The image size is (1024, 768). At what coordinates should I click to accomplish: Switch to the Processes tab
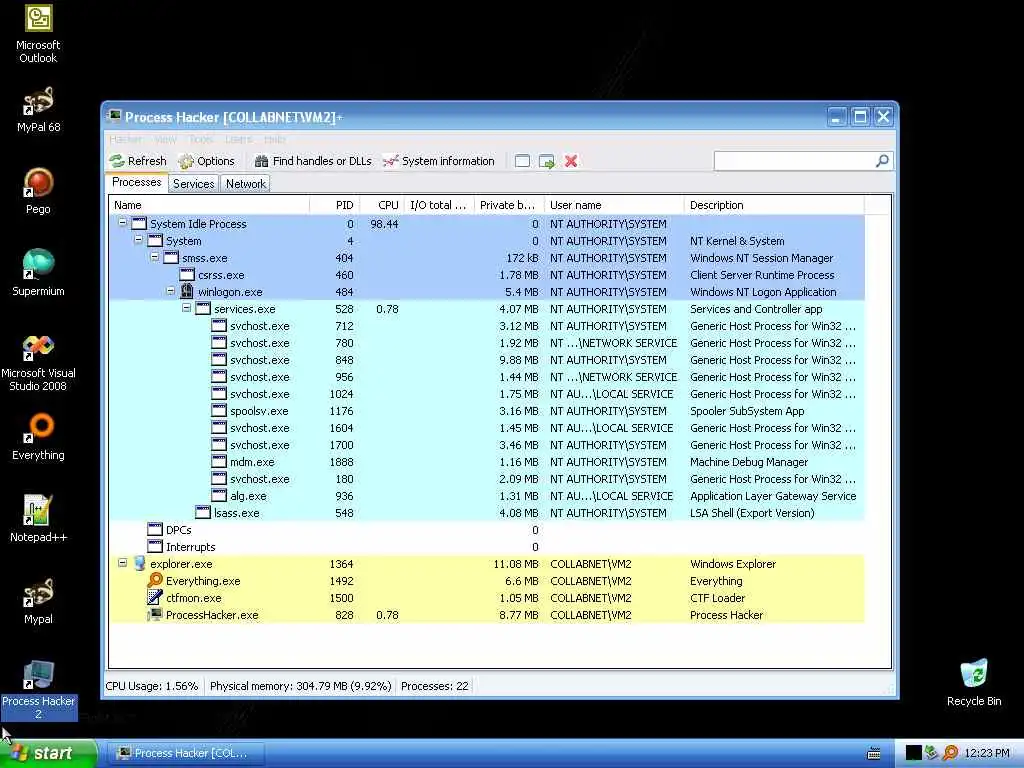[x=136, y=182]
